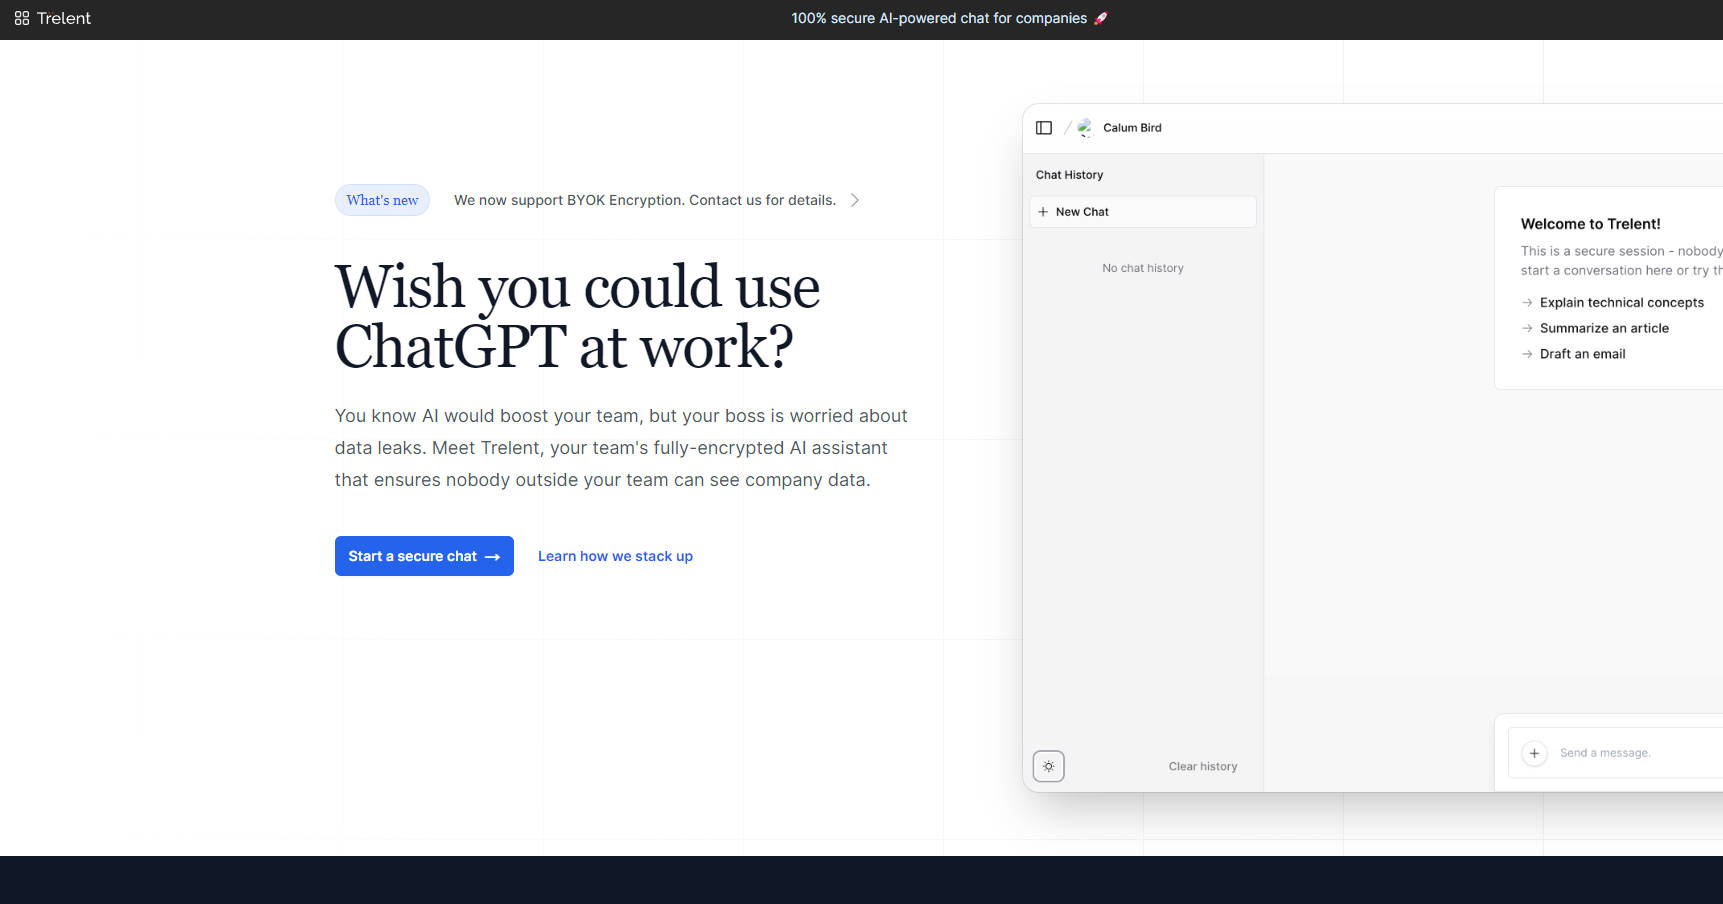Click the plus attachment icon in message box
Viewport: 1723px width, 904px height.
point(1534,753)
